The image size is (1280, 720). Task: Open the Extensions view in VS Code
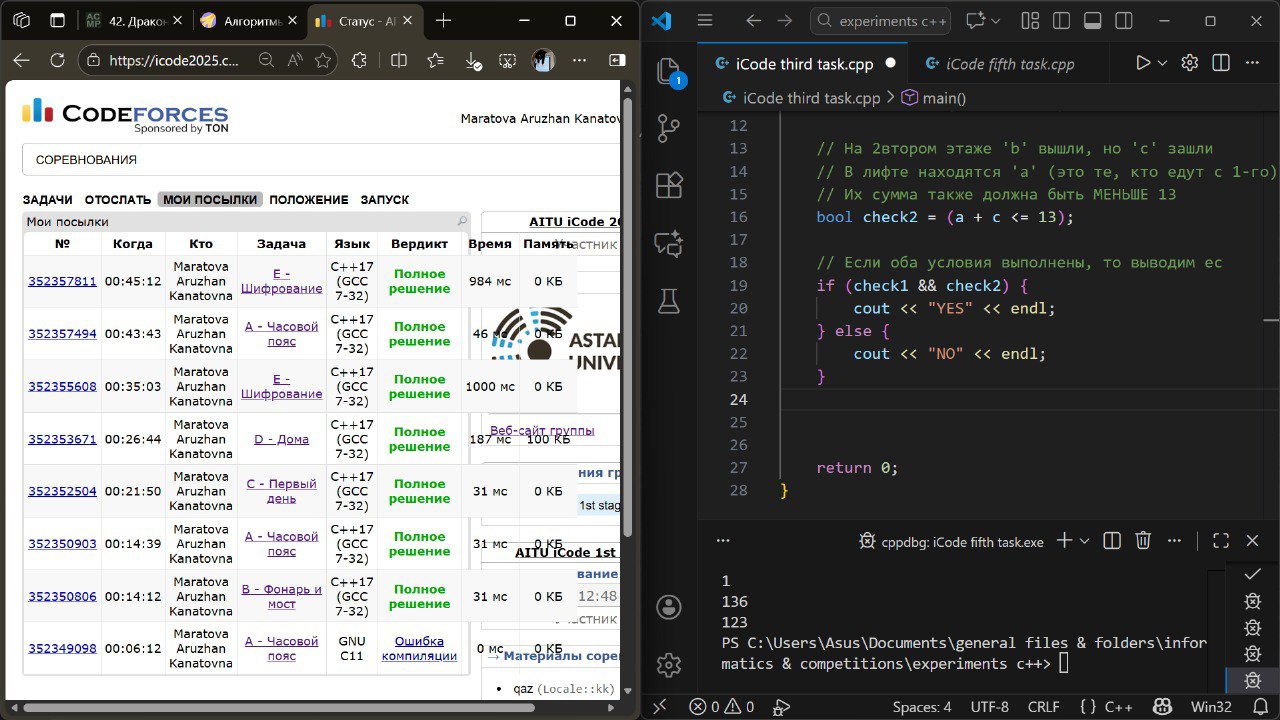668,186
